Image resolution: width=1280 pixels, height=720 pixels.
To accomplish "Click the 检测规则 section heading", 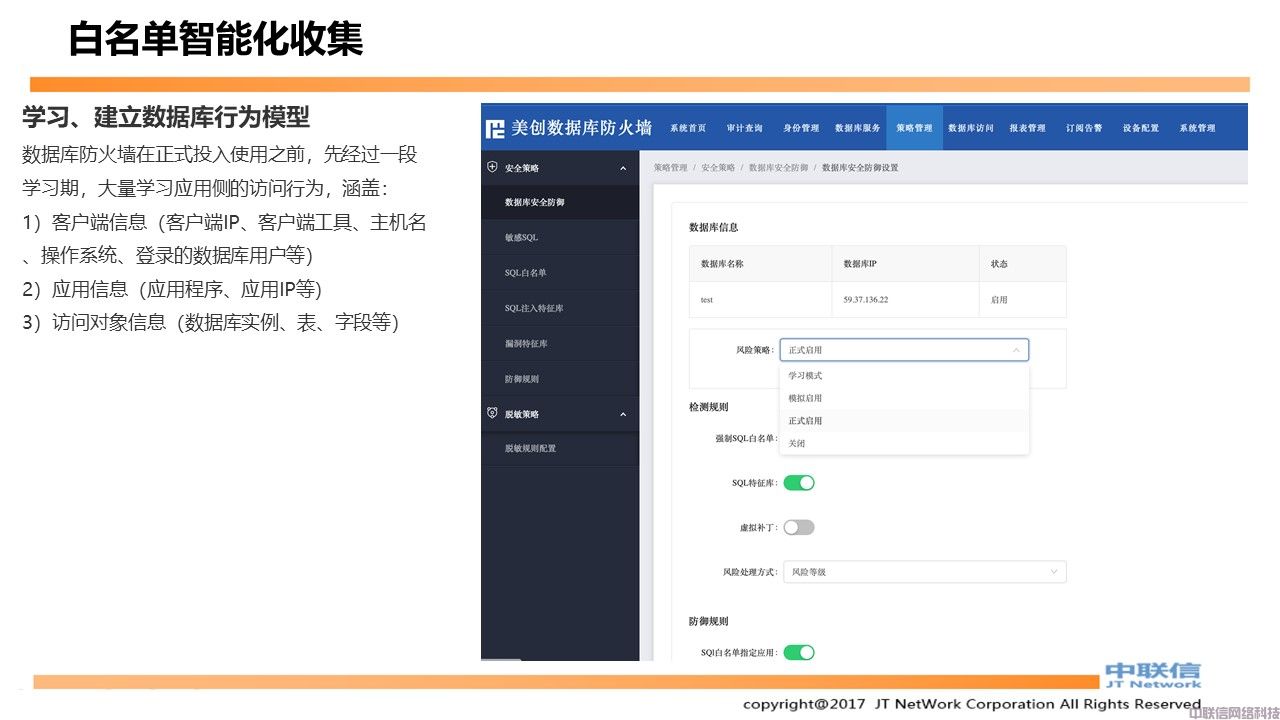I will tap(709, 407).
